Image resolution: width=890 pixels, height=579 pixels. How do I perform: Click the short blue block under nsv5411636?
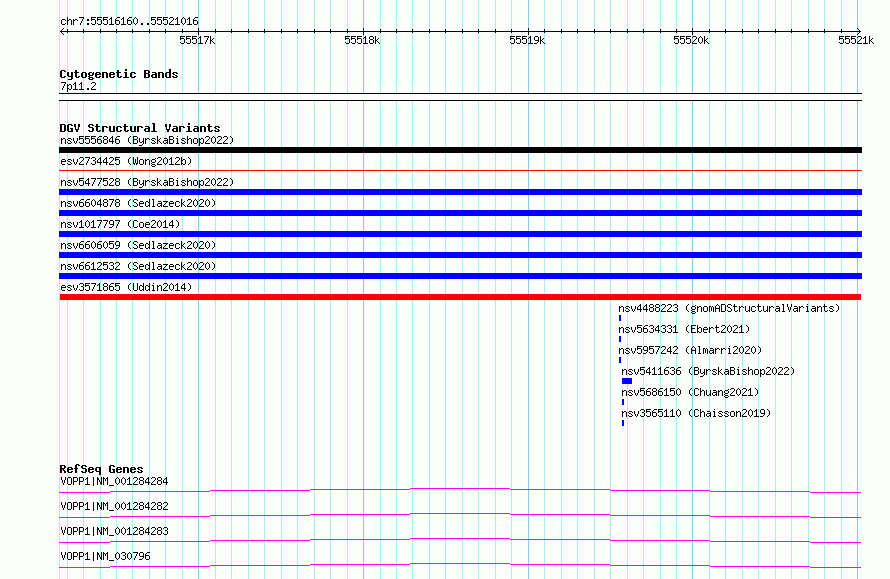627,381
